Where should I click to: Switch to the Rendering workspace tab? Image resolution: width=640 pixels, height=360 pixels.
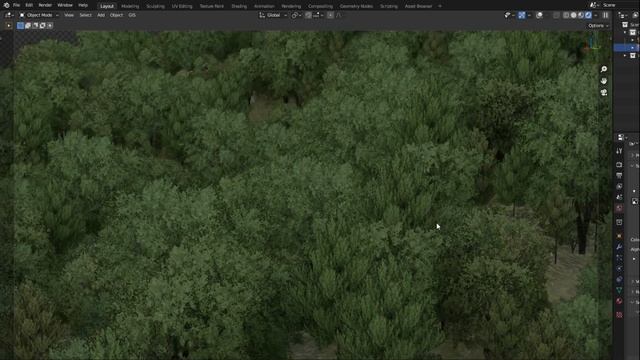click(291, 6)
